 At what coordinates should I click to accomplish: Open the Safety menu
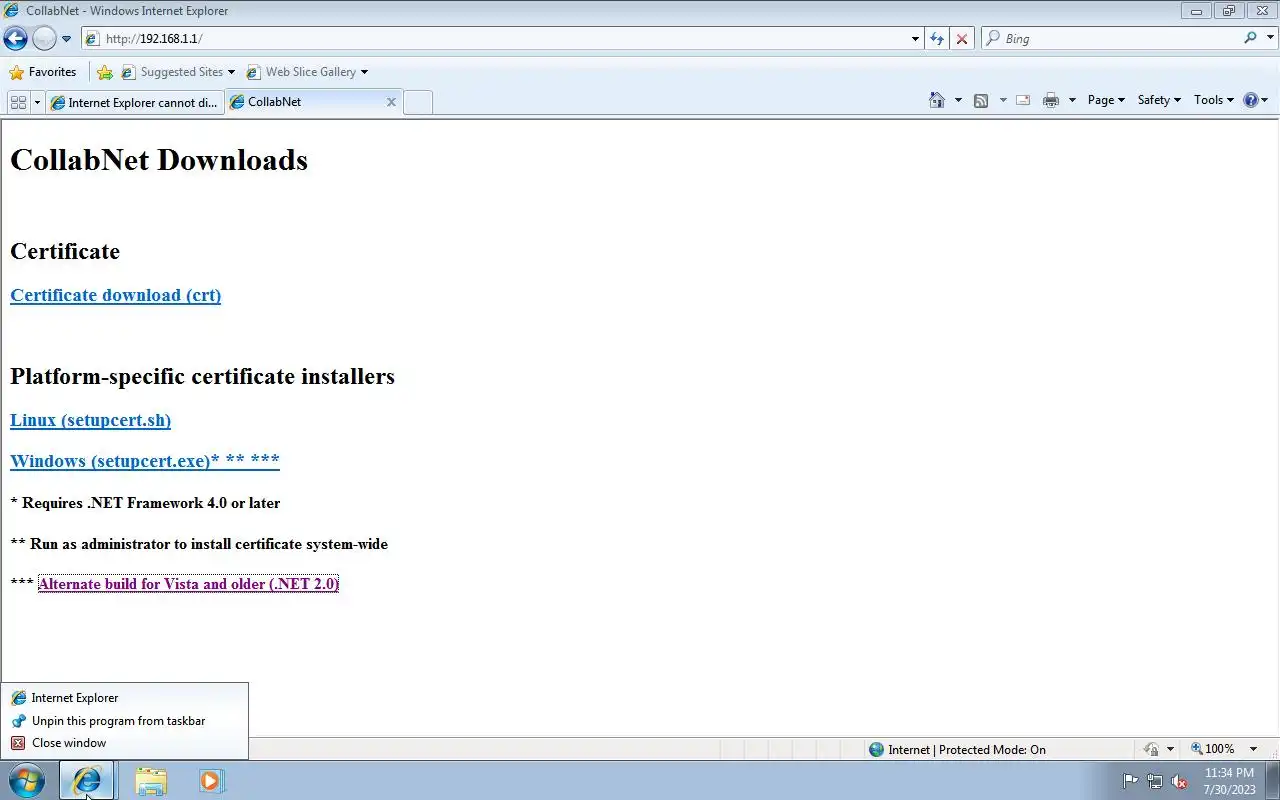(x=1159, y=100)
